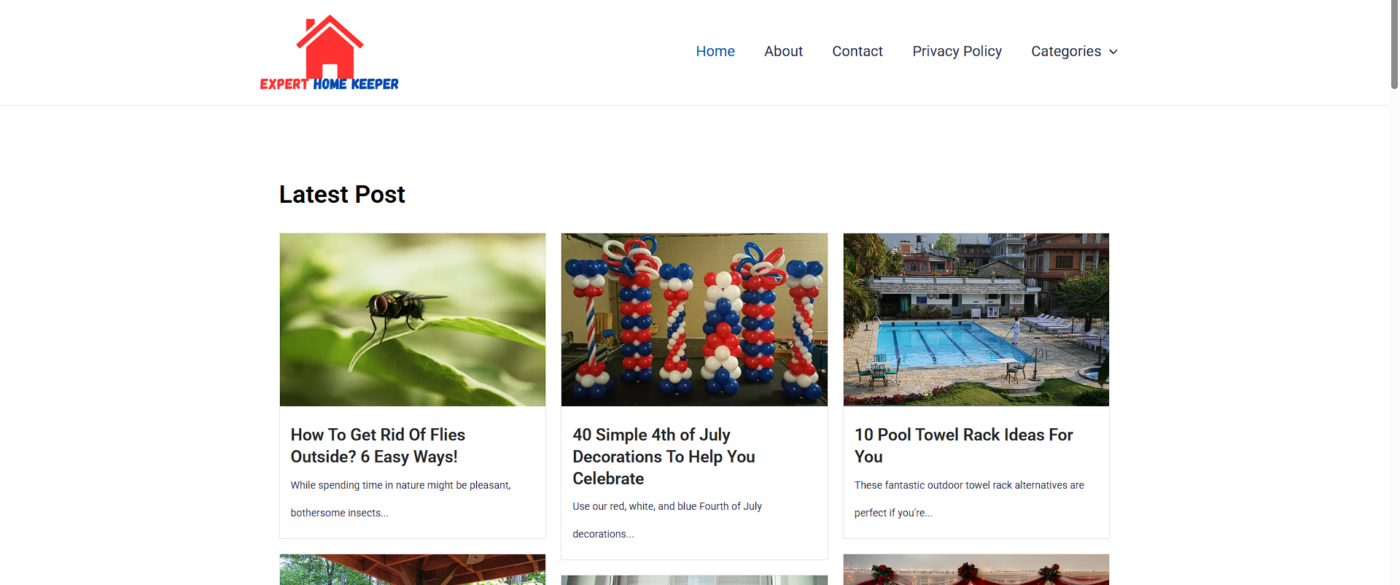Open the balloon columns post image
Screen dimensions: 1400x585
(x=694, y=320)
